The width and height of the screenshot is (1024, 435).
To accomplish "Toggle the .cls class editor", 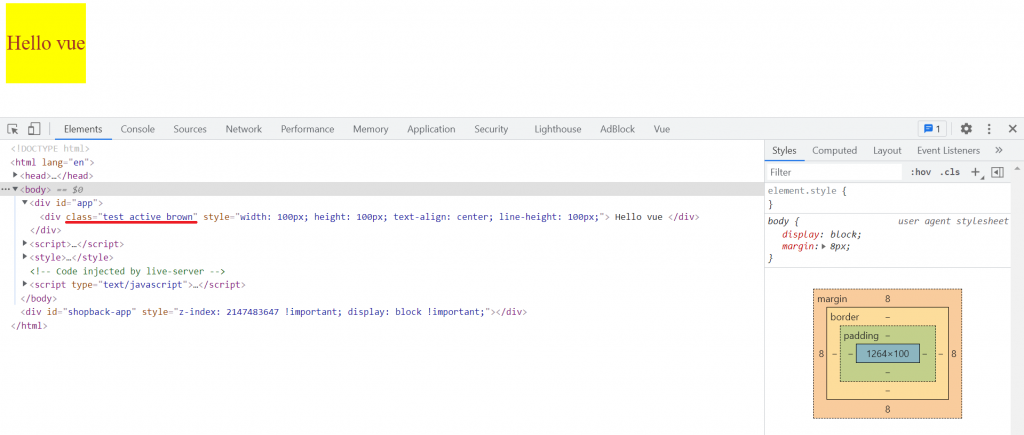I will tap(950, 172).
